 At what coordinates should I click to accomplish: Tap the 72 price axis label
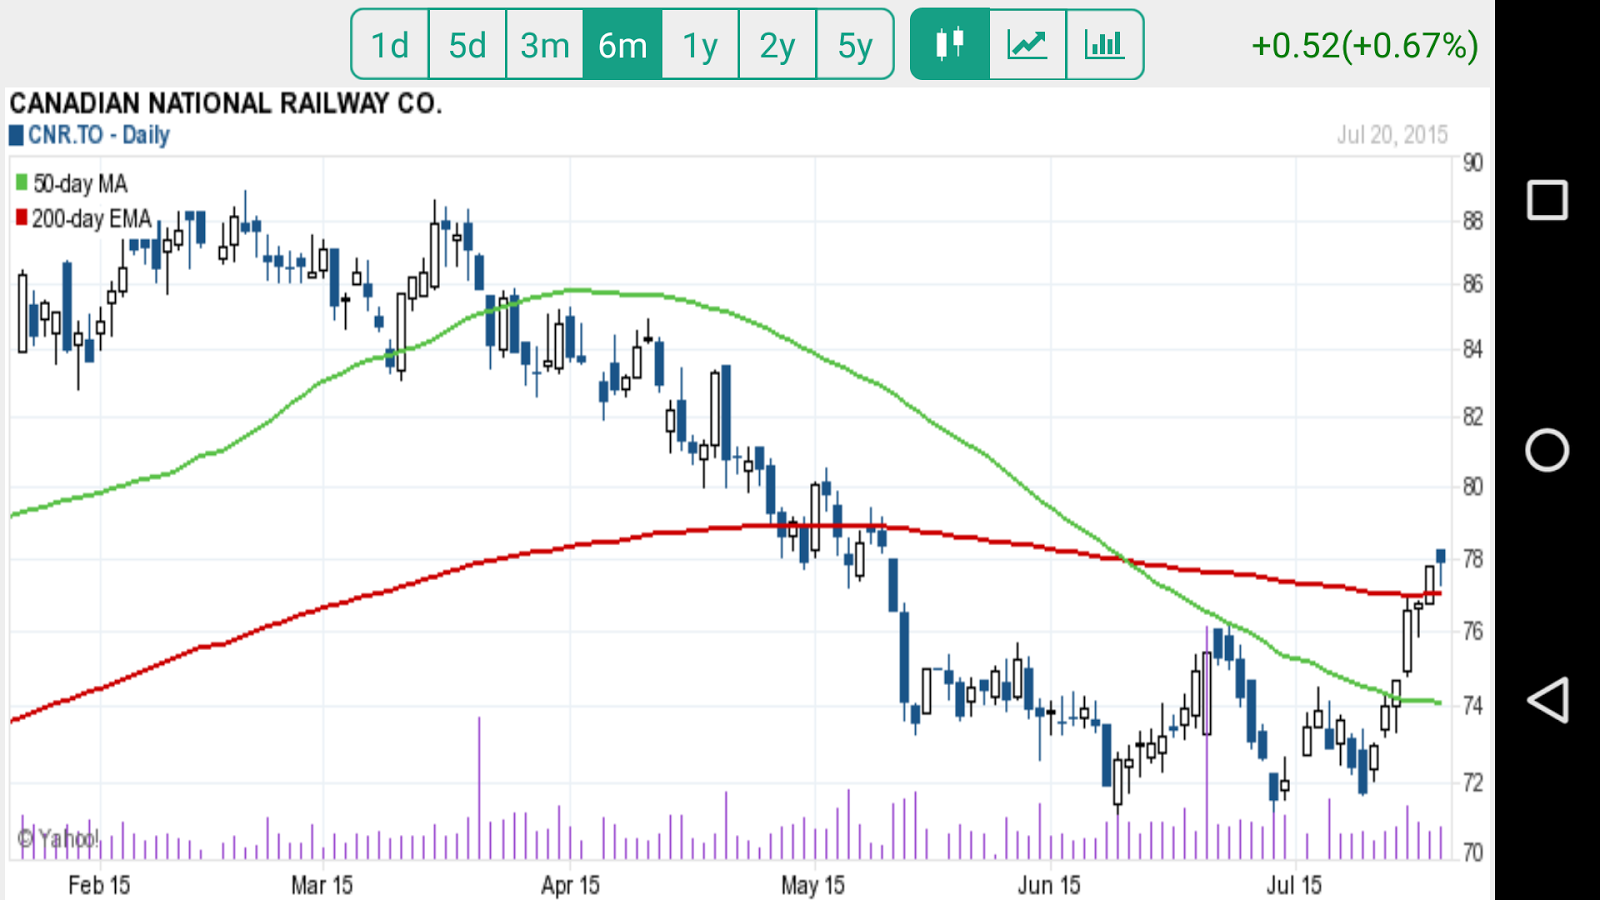pyautogui.click(x=1473, y=782)
